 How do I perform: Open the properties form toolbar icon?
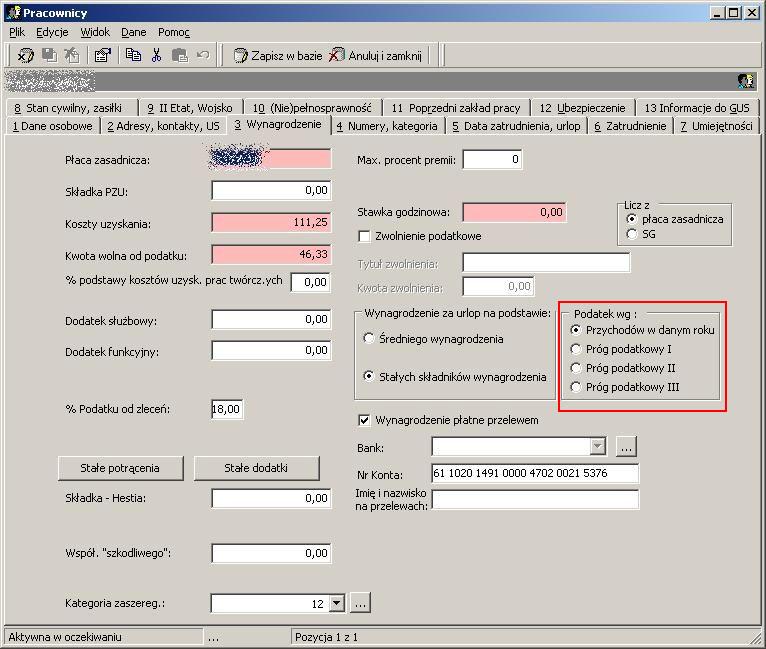point(103,55)
